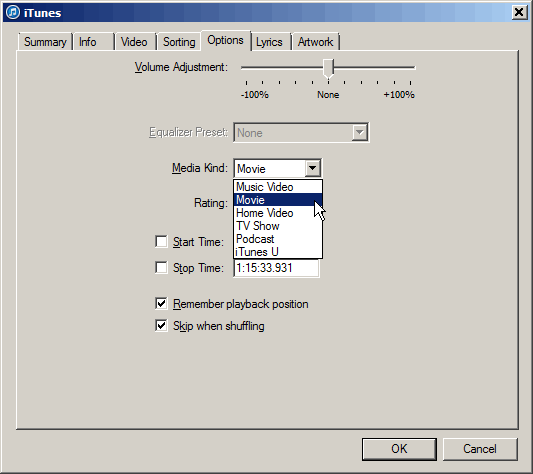Open the Lyrics tab

(270, 42)
